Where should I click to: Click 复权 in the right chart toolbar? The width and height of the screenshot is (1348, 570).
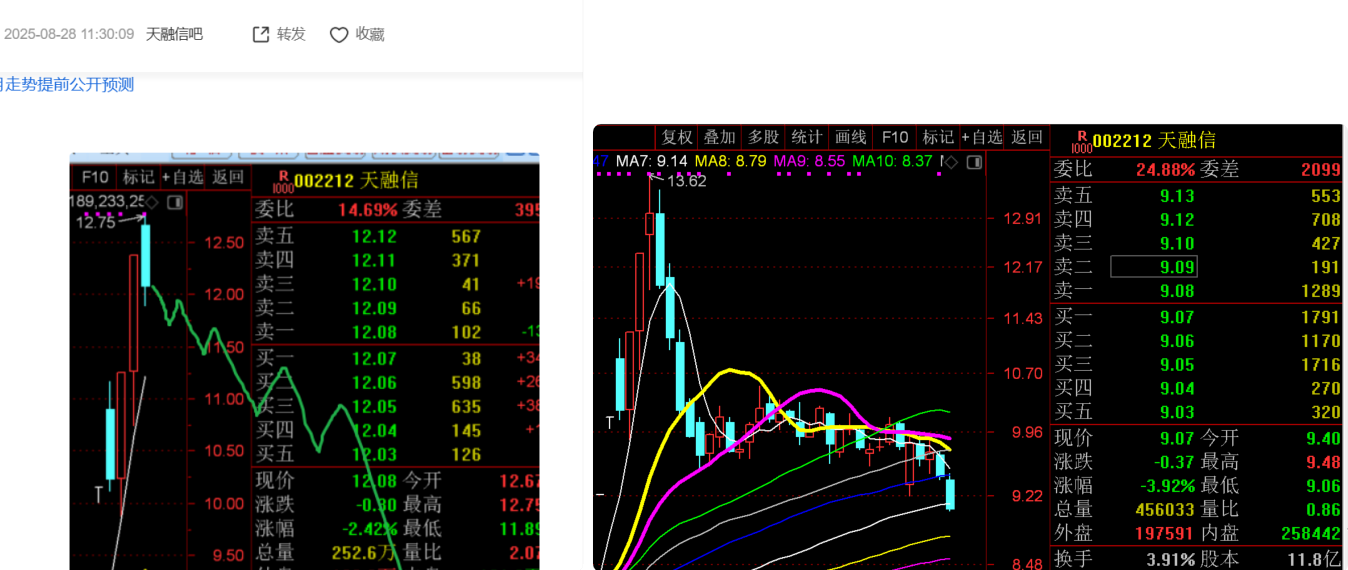click(677, 137)
